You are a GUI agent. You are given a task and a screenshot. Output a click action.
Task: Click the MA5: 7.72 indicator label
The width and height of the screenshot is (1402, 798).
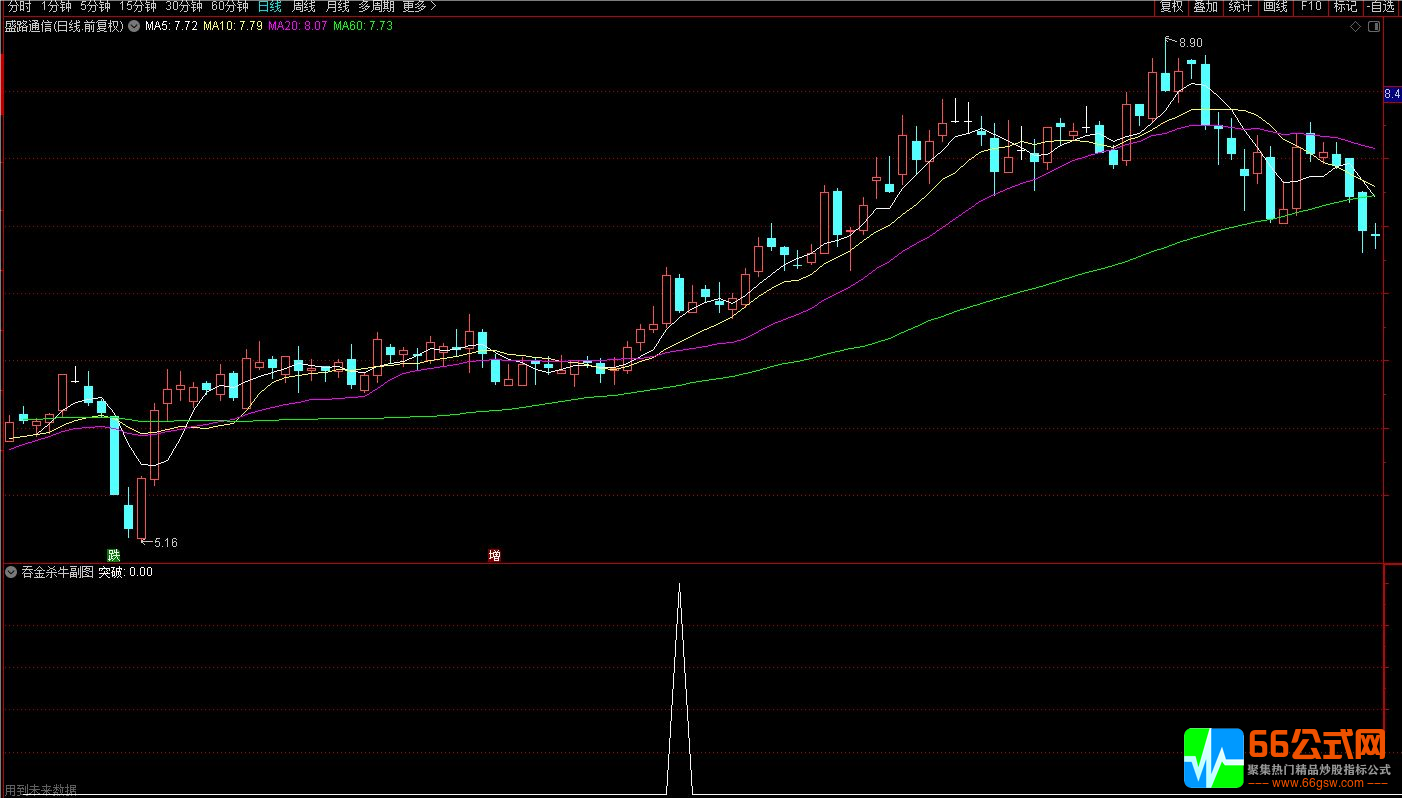click(x=170, y=27)
